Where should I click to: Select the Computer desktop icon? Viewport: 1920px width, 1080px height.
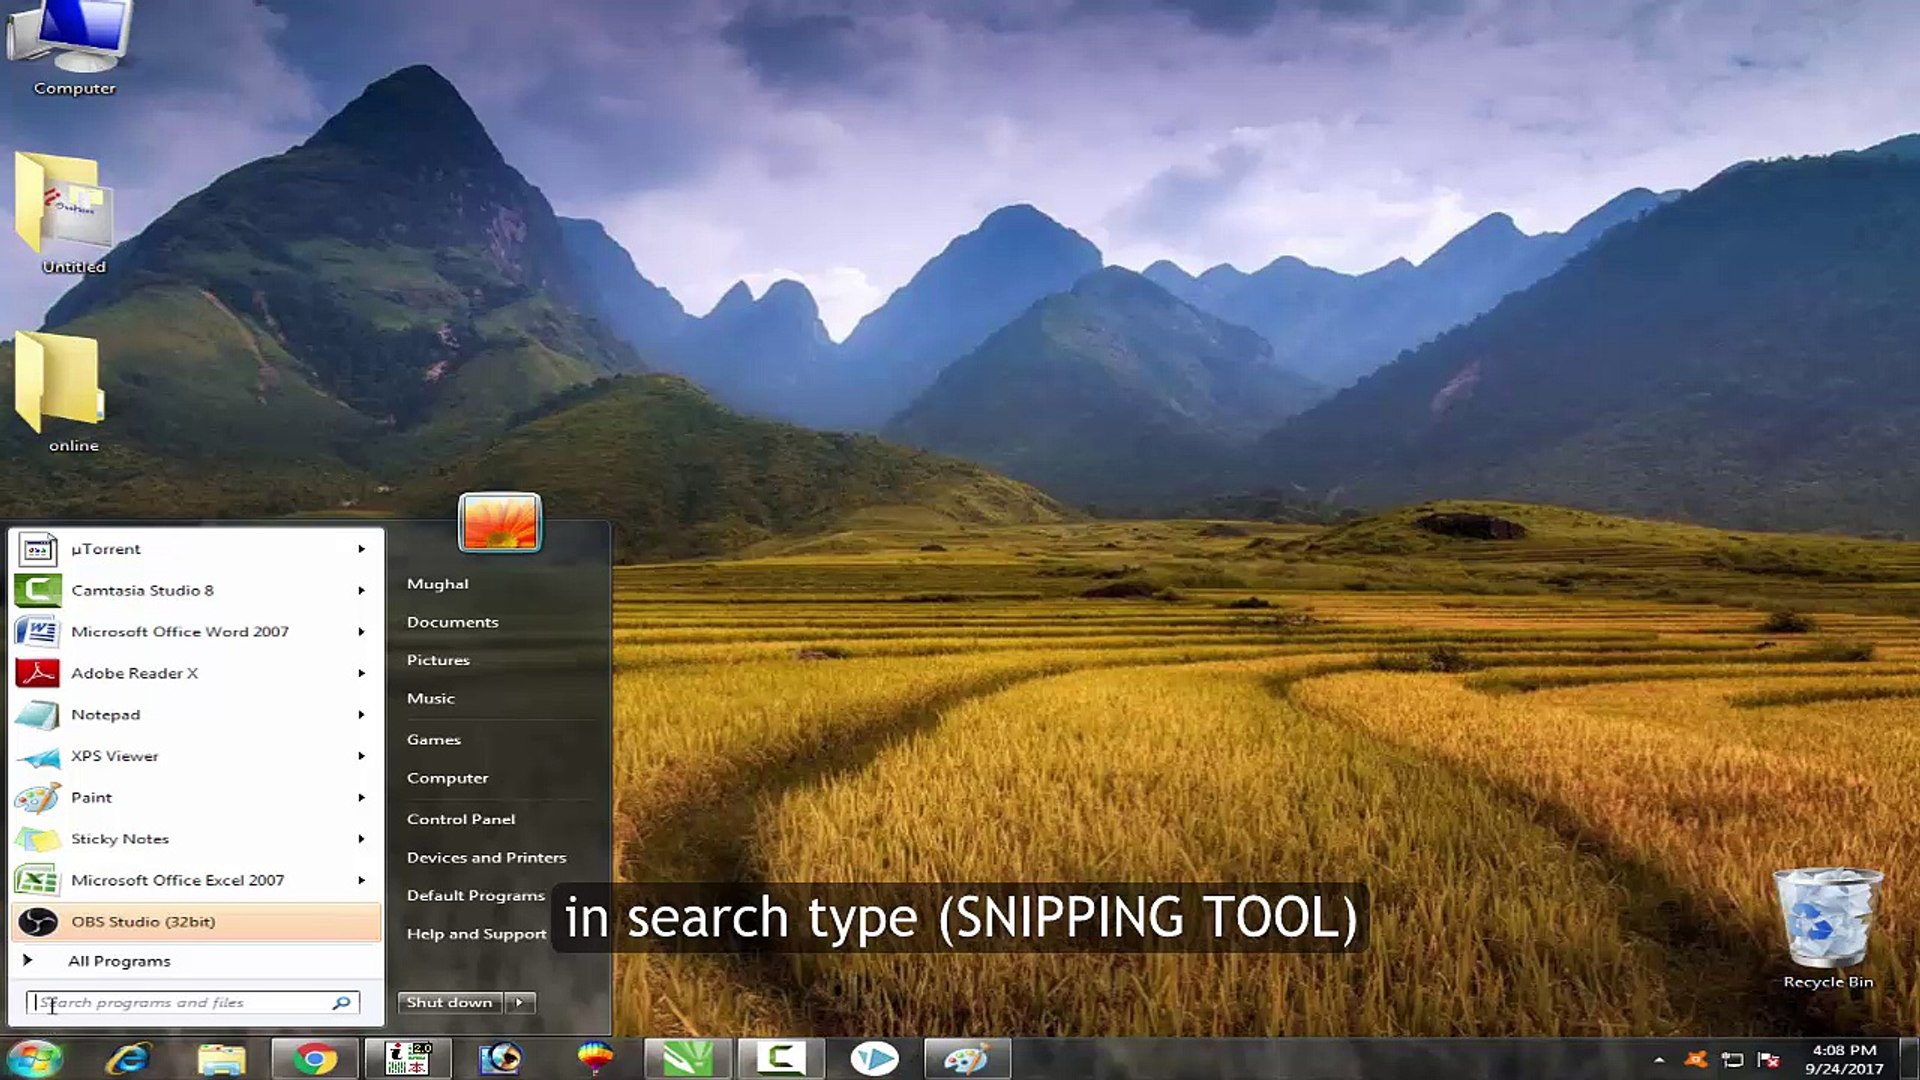click(74, 50)
